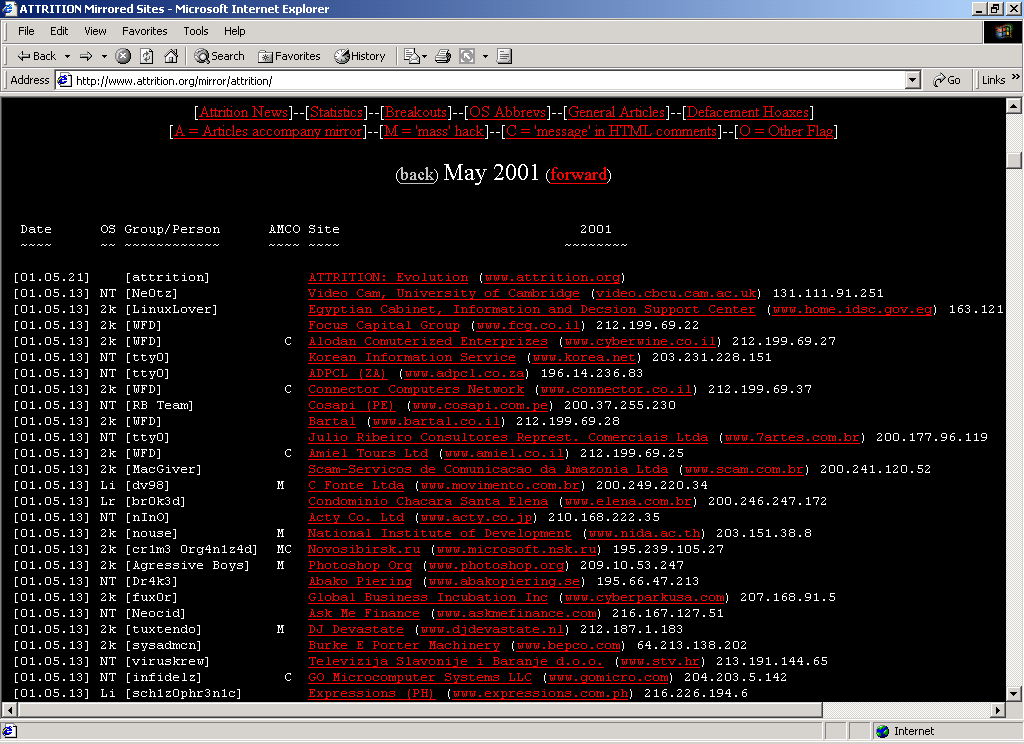Click the Internet zone globe icon
Viewport: 1024px width, 744px height.
(x=883, y=731)
